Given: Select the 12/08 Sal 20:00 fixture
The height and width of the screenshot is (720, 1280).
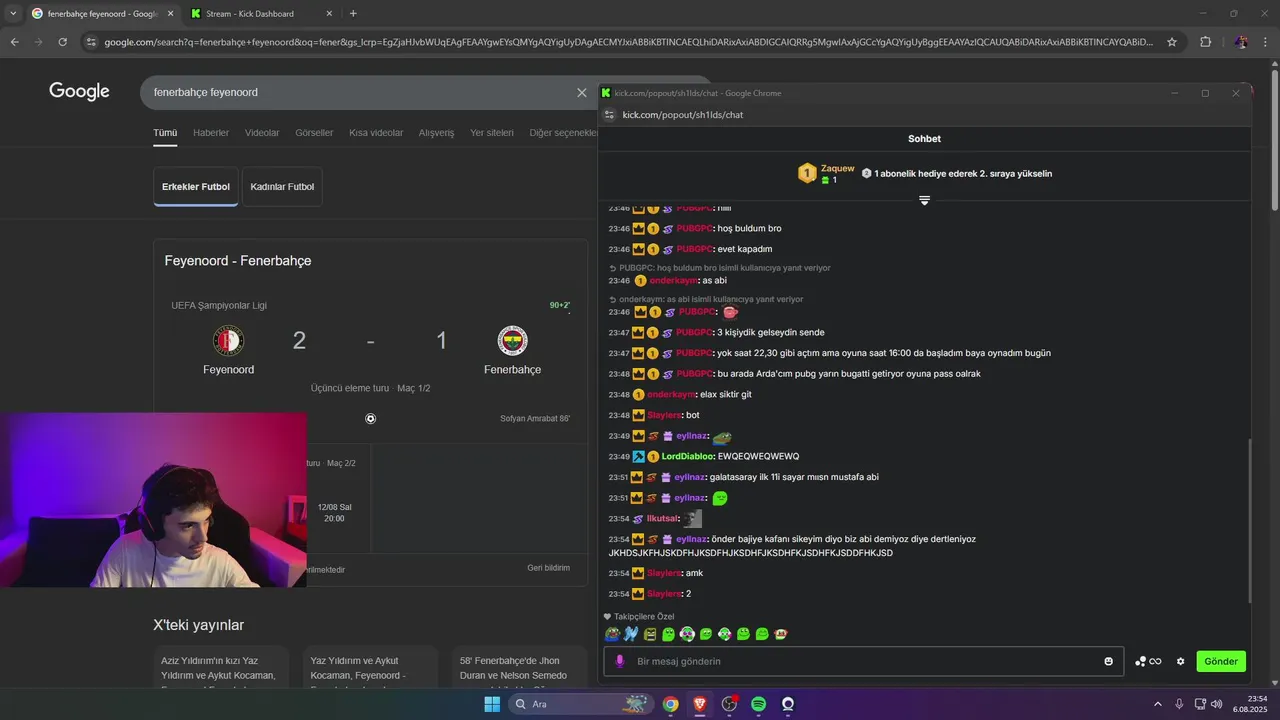Looking at the screenshot, I should pyautogui.click(x=334, y=513).
